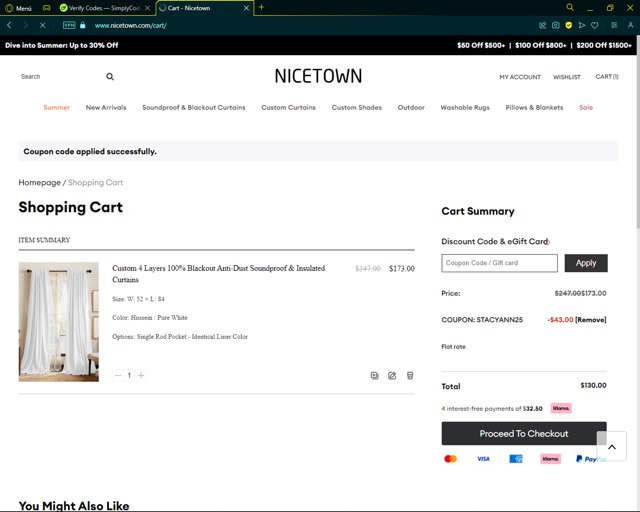
Task: Select the Cart - Nicetown tab
Action: (204, 8)
